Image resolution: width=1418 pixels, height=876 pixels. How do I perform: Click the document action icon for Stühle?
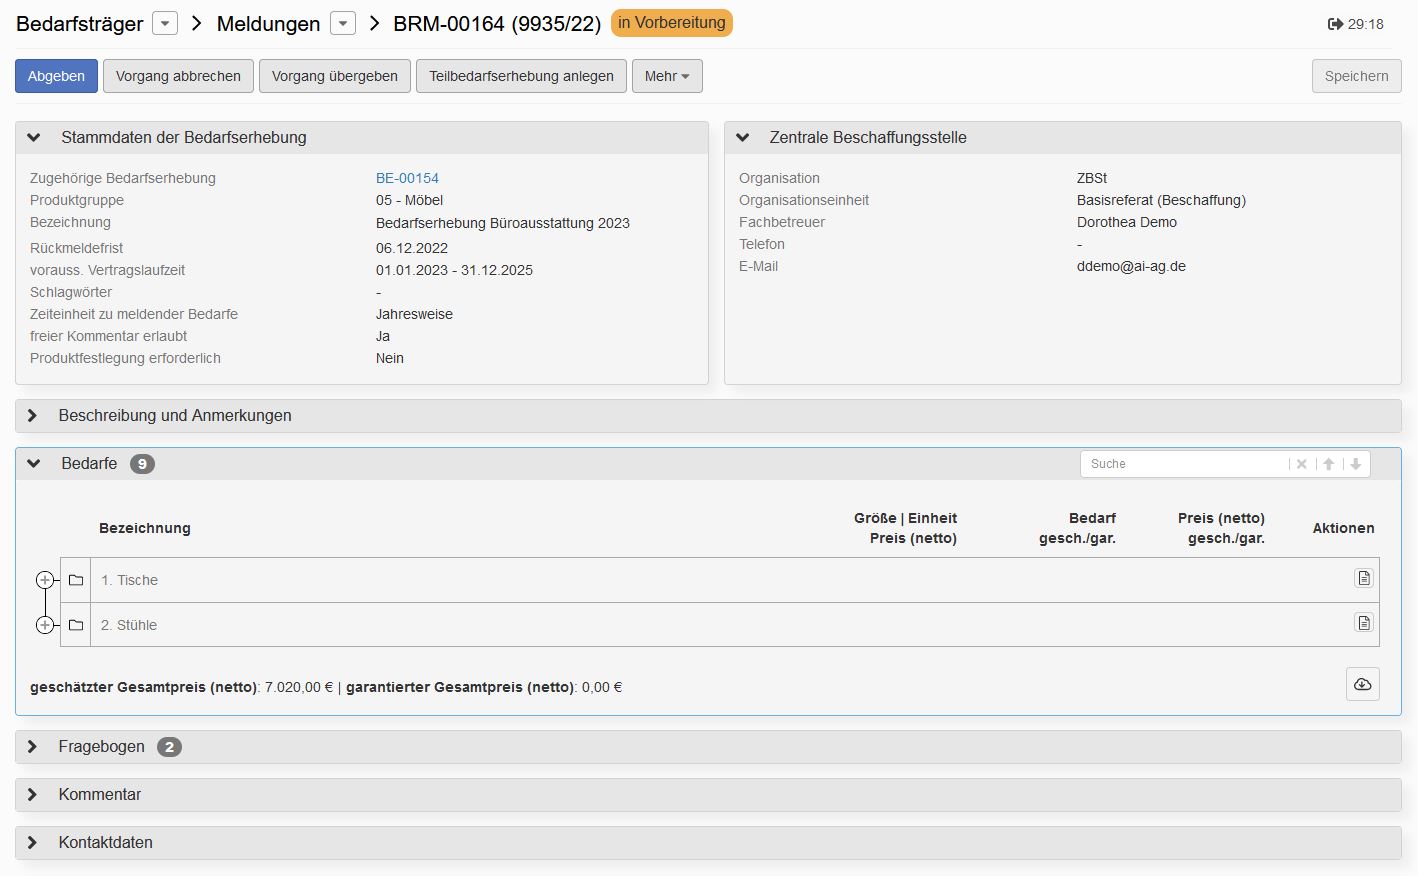pyautogui.click(x=1363, y=622)
